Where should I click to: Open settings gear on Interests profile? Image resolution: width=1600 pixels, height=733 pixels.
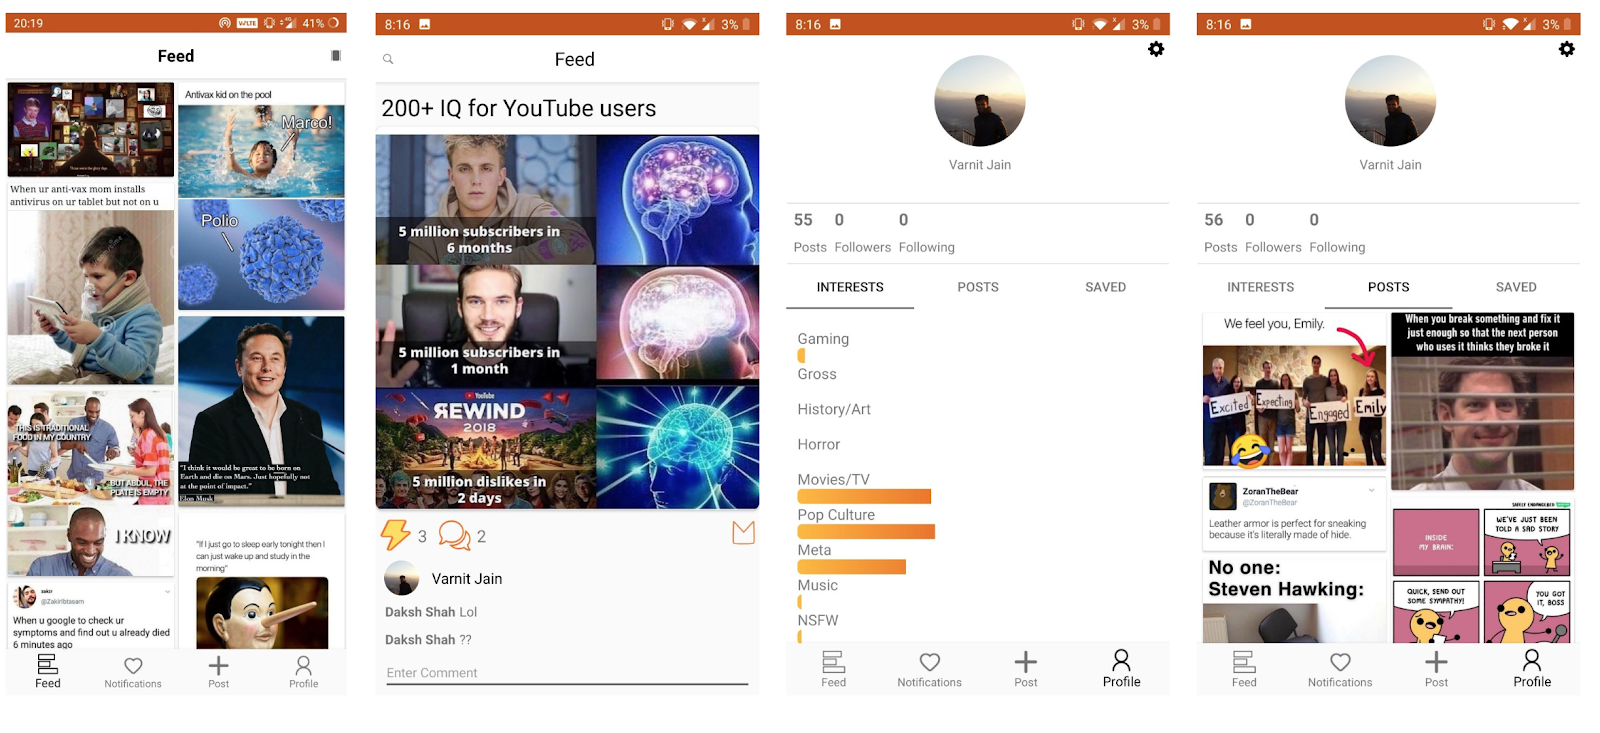point(1156,49)
